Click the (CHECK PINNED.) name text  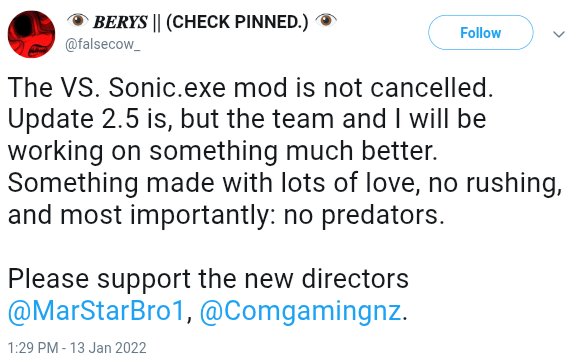pos(237,22)
